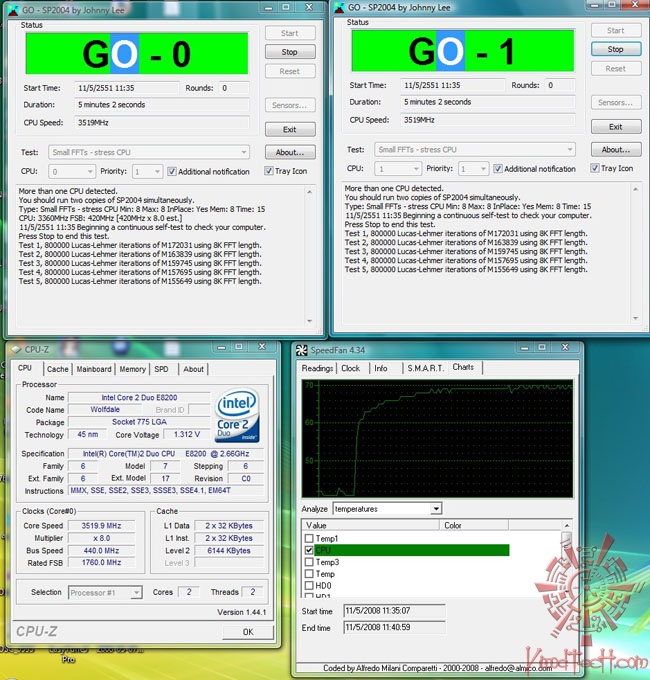Click the Core Speed value 3519.9 MHz
Image resolution: width=650 pixels, height=680 pixels.
pos(101,526)
